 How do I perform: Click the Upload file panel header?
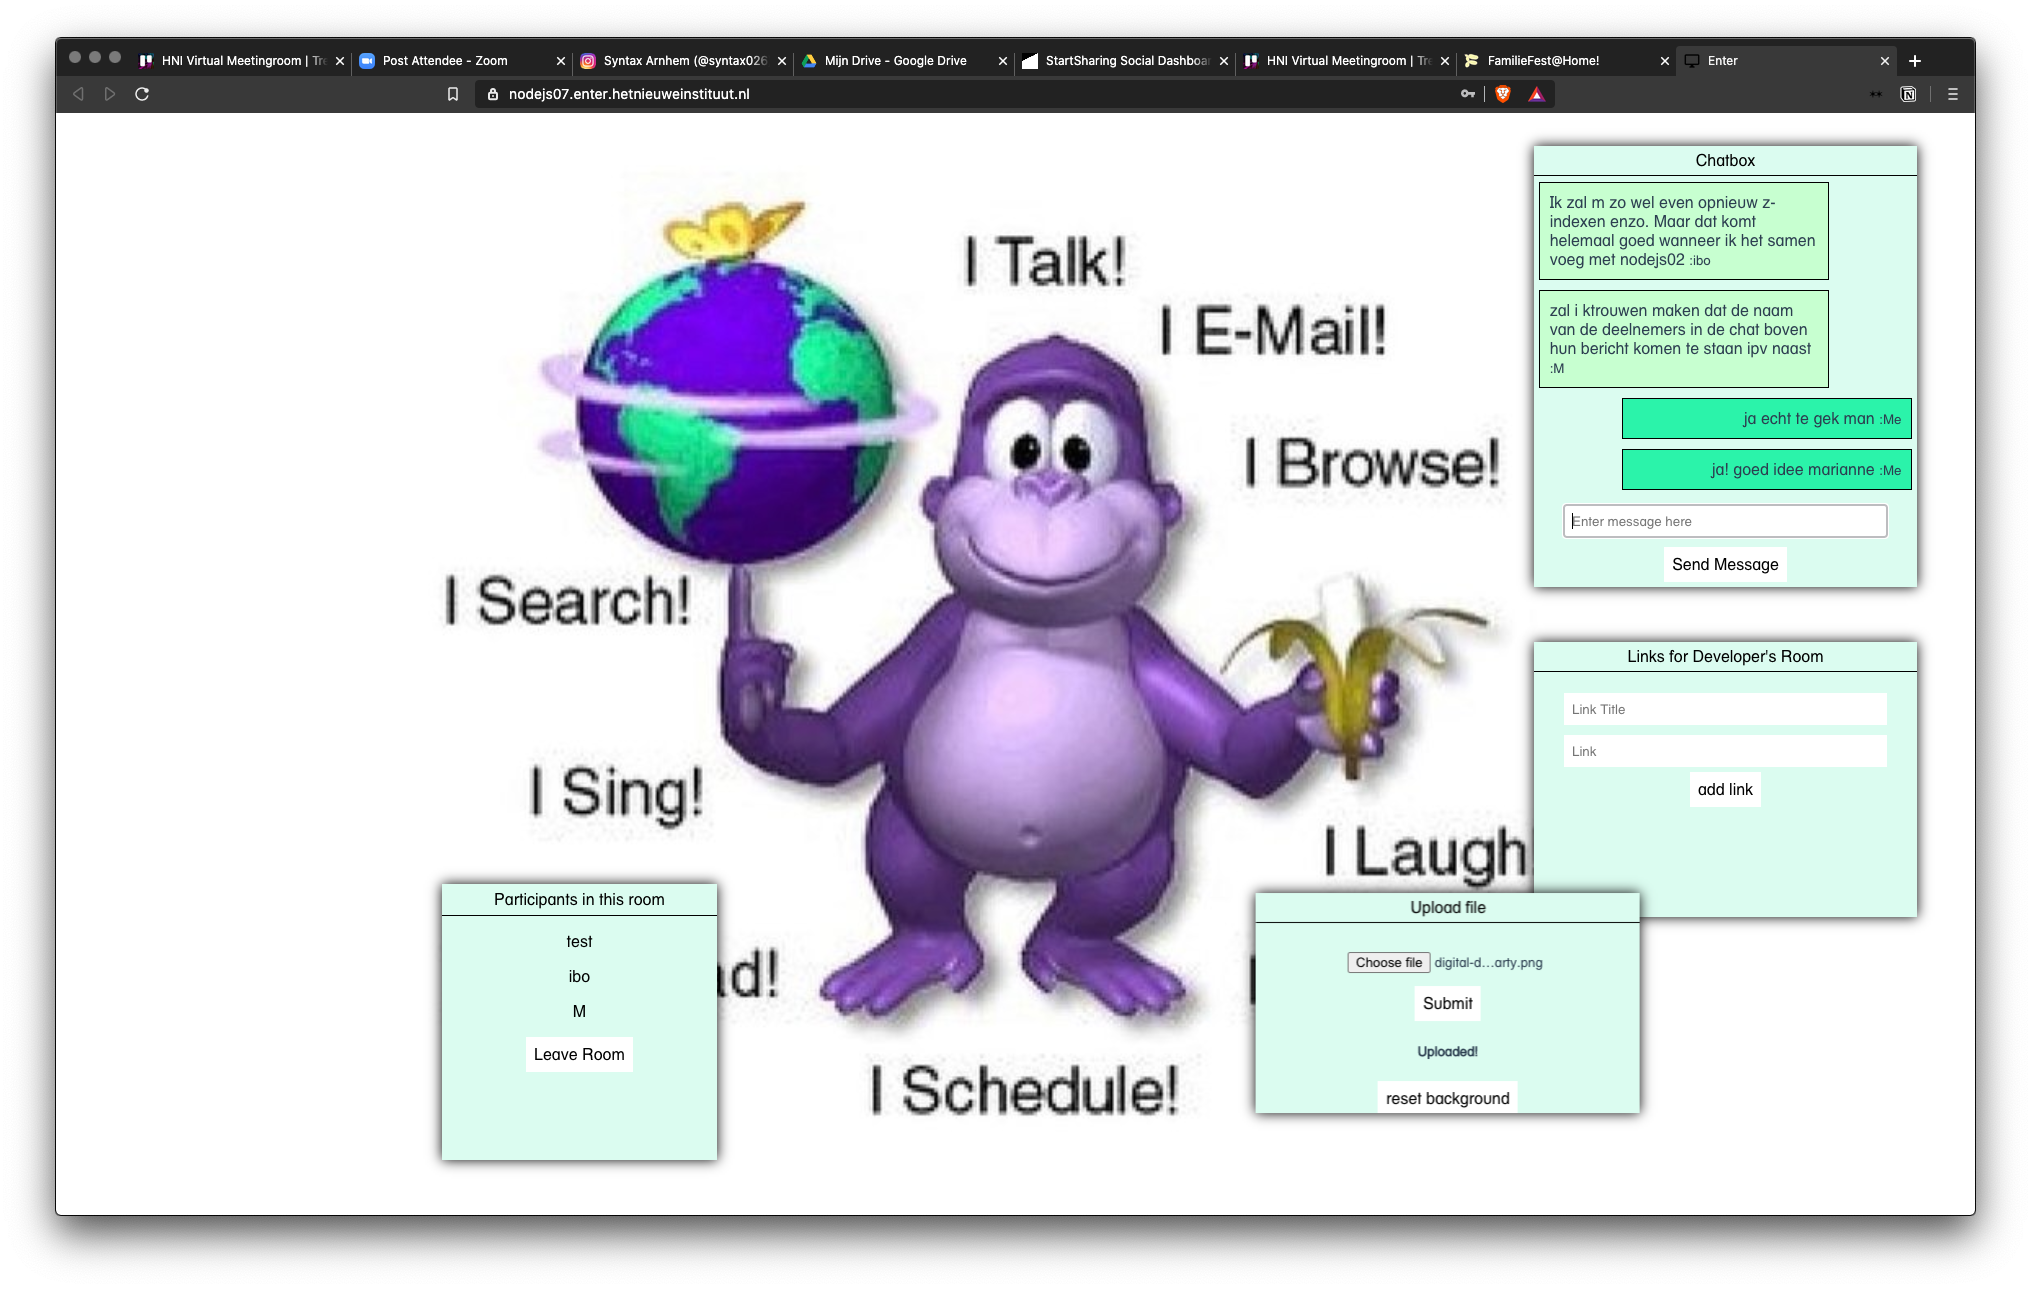pyautogui.click(x=1447, y=907)
